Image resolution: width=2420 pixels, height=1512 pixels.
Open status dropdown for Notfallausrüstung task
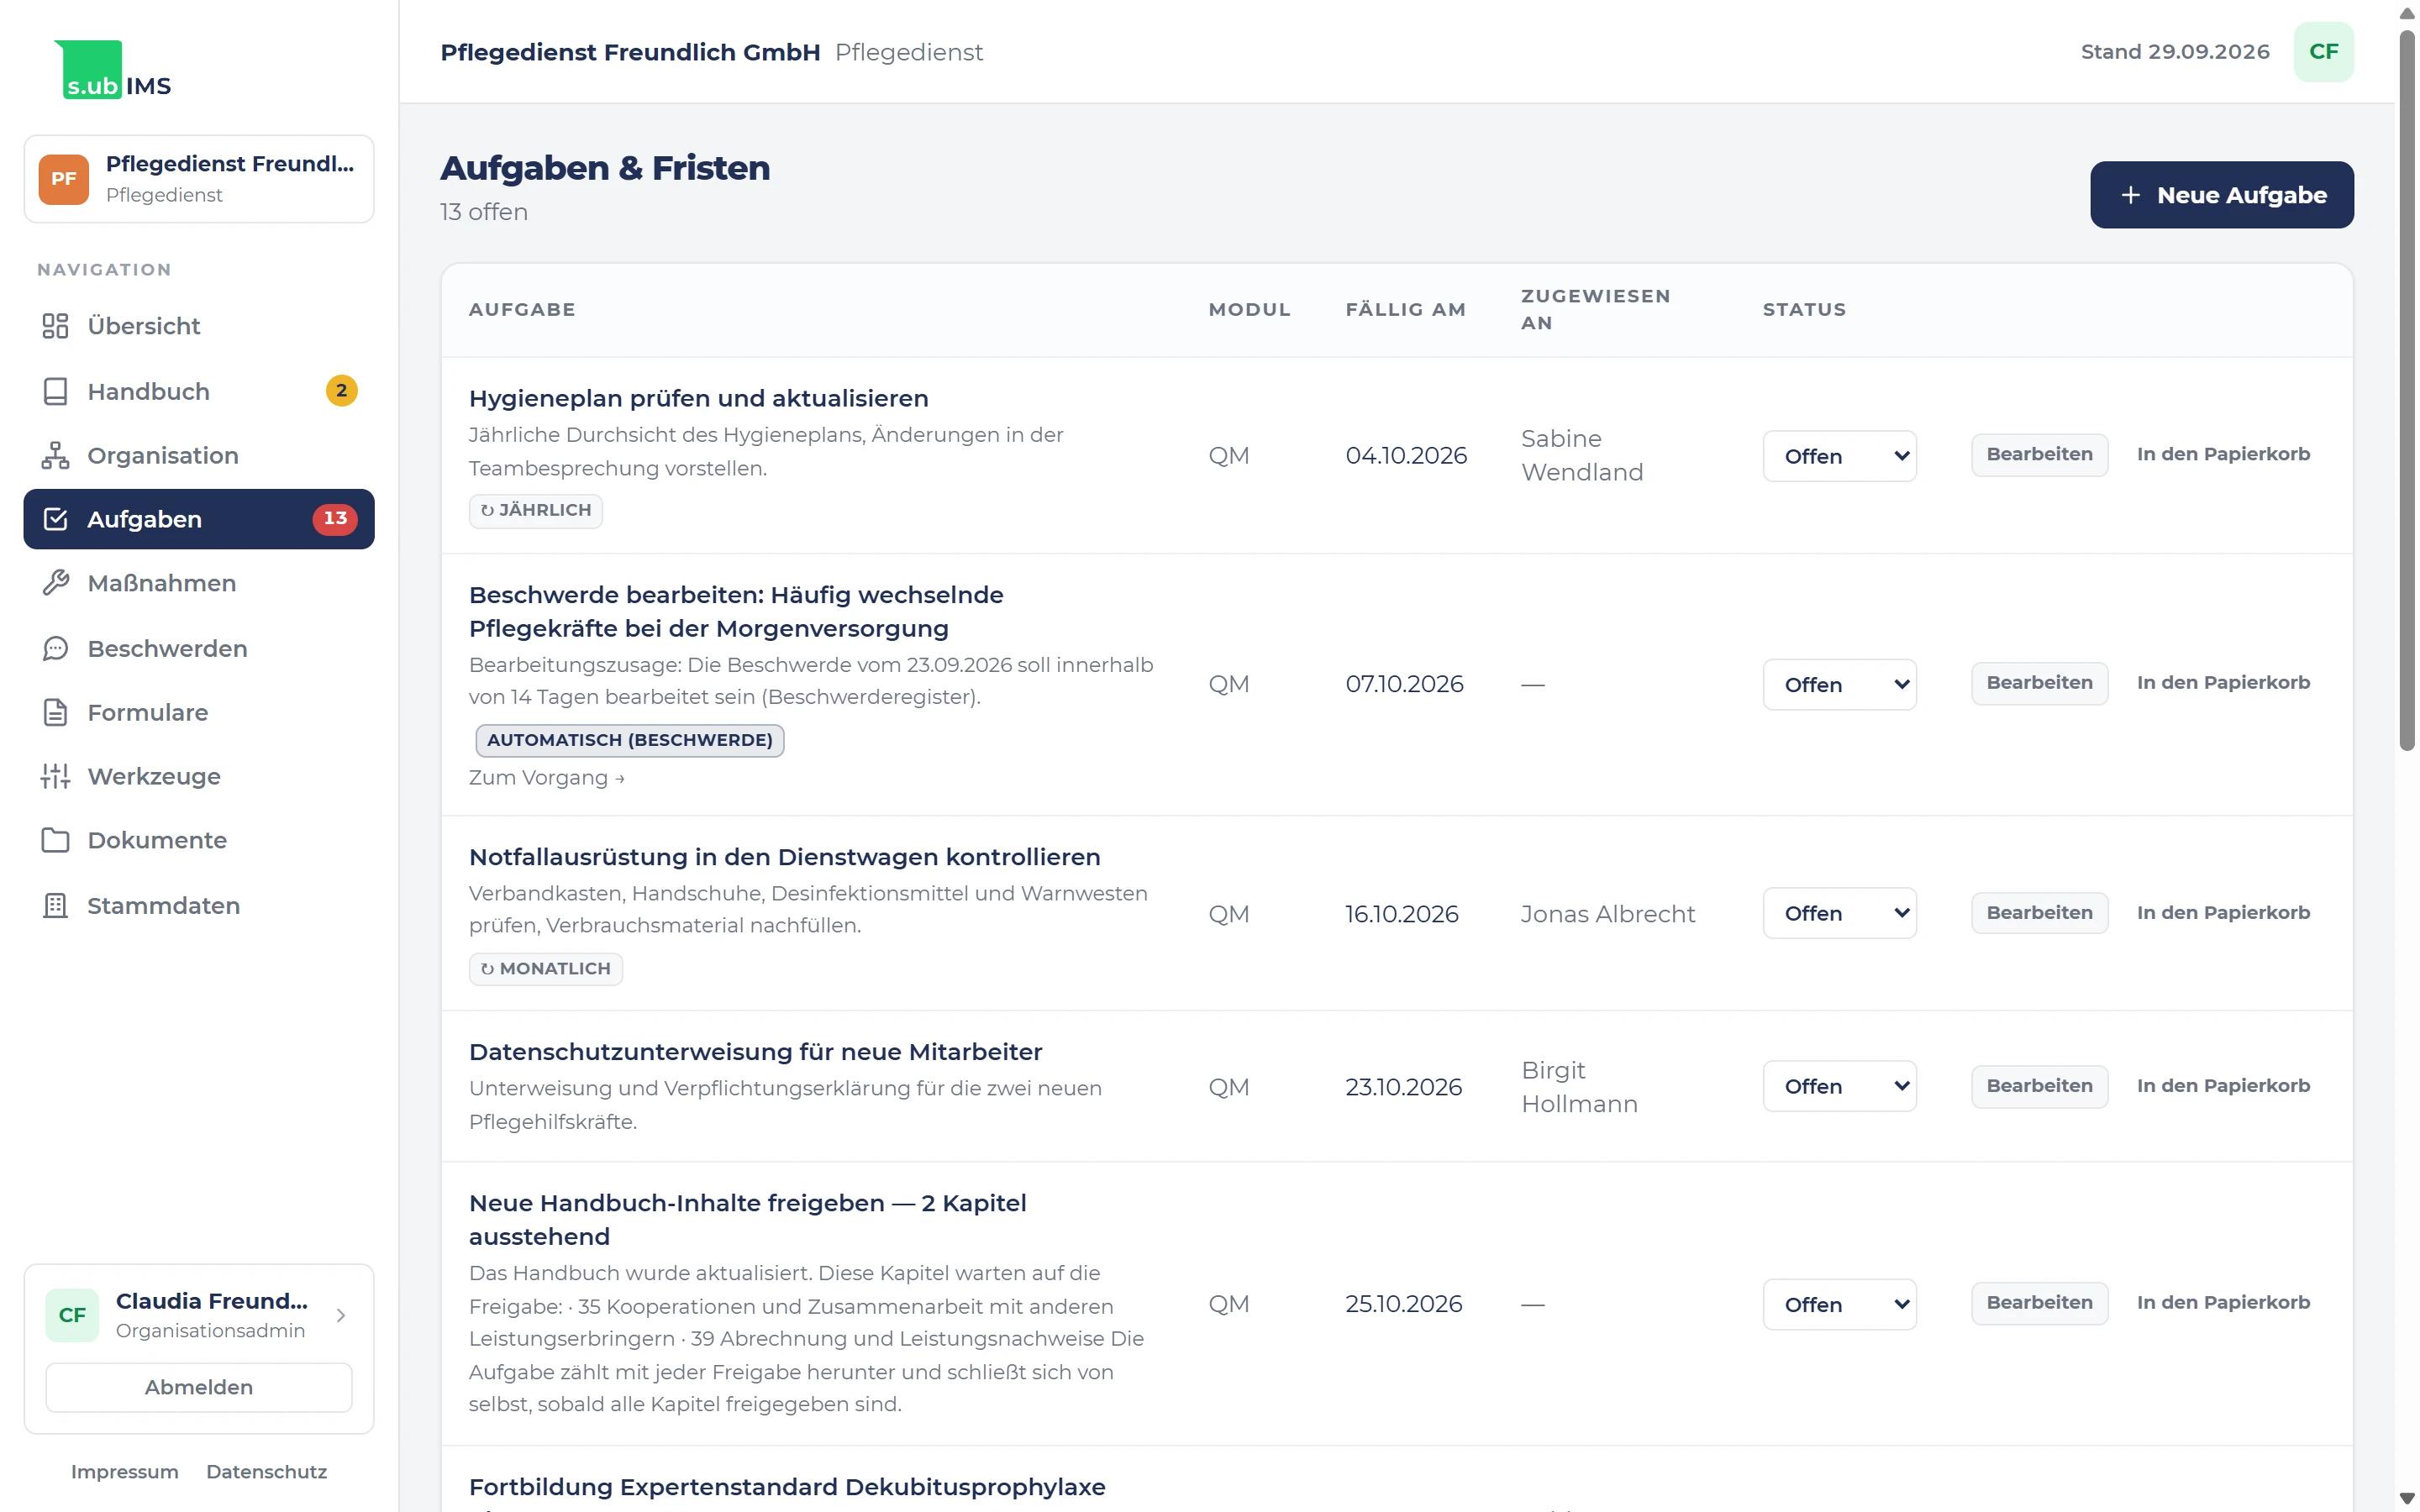(x=1839, y=913)
